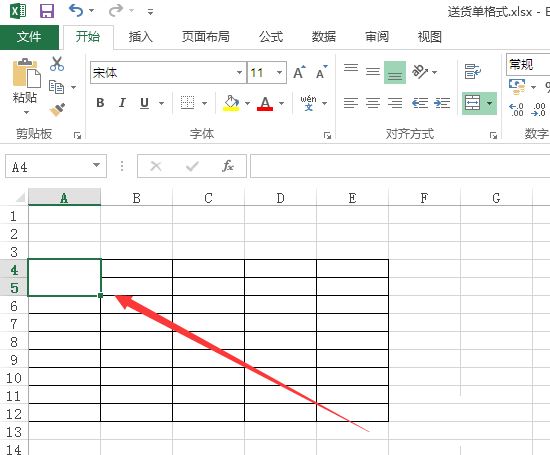Click the Excel application icon
The height and width of the screenshot is (455, 550).
(x=18, y=11)
